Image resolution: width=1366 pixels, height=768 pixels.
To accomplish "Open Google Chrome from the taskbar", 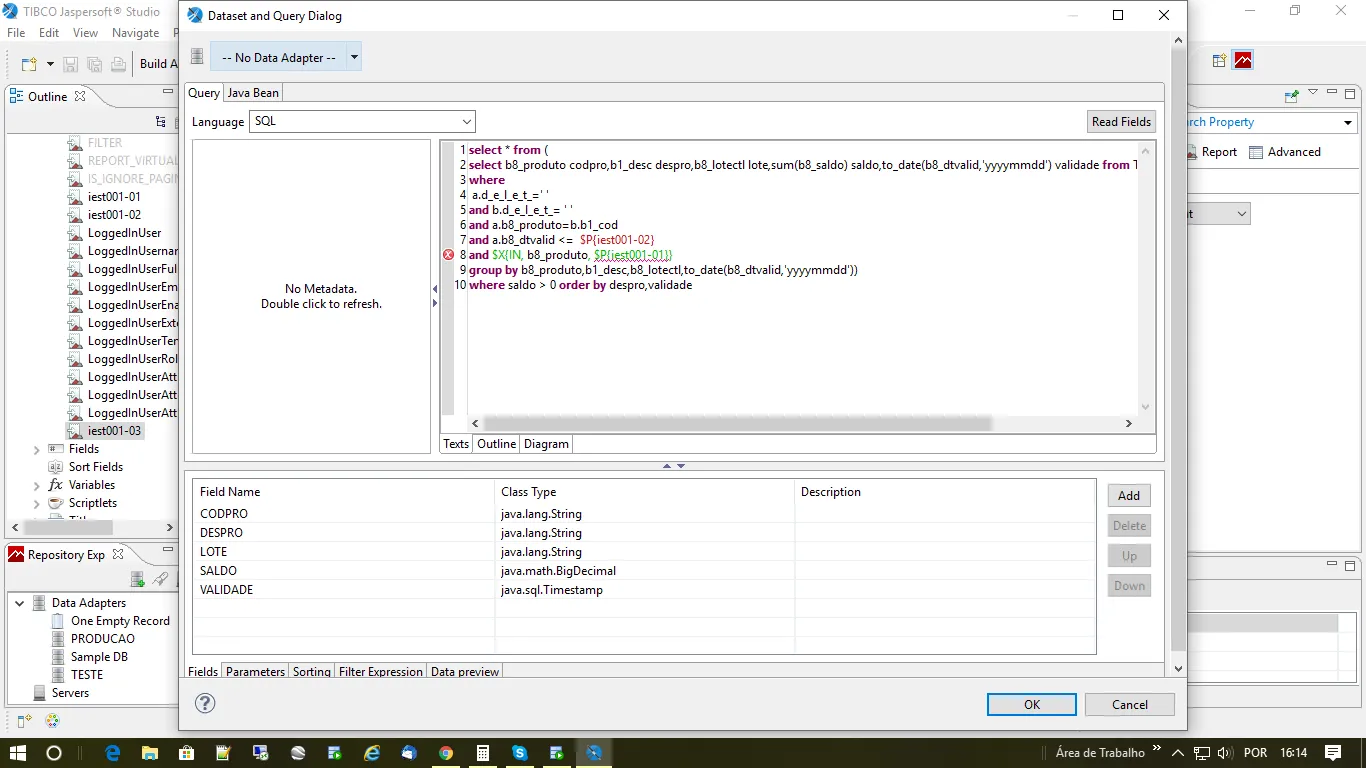I will pyautogui.click(x=446, y=753).
